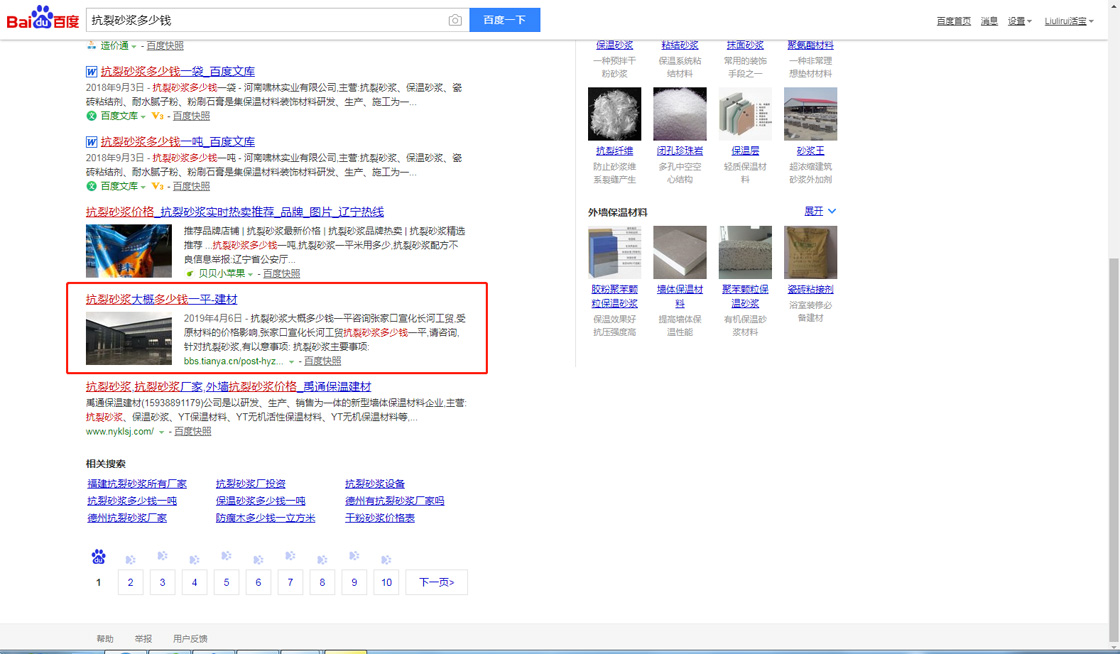
Task: Click the 墙体保温材料 thumbnail image
Action: (x=680, y=252)
